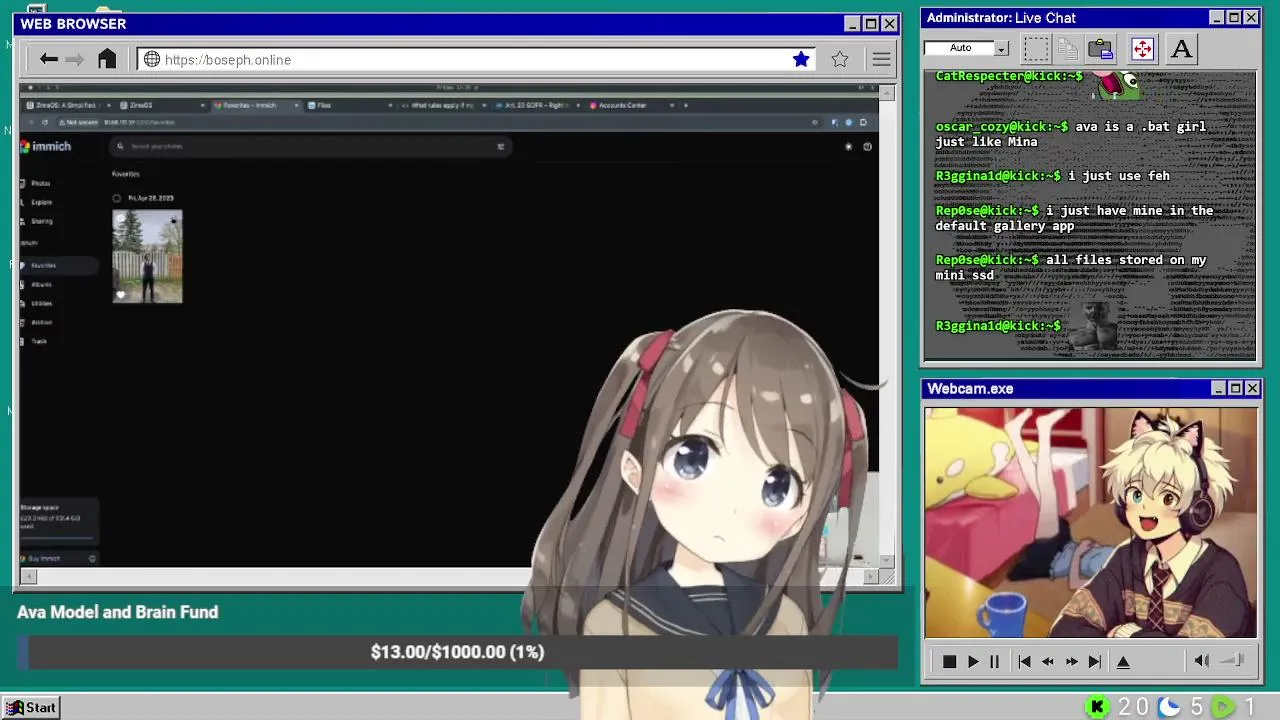Click the filled blue bookmark star
Viewport: 1280px width, 720px height.
[801, 60]
